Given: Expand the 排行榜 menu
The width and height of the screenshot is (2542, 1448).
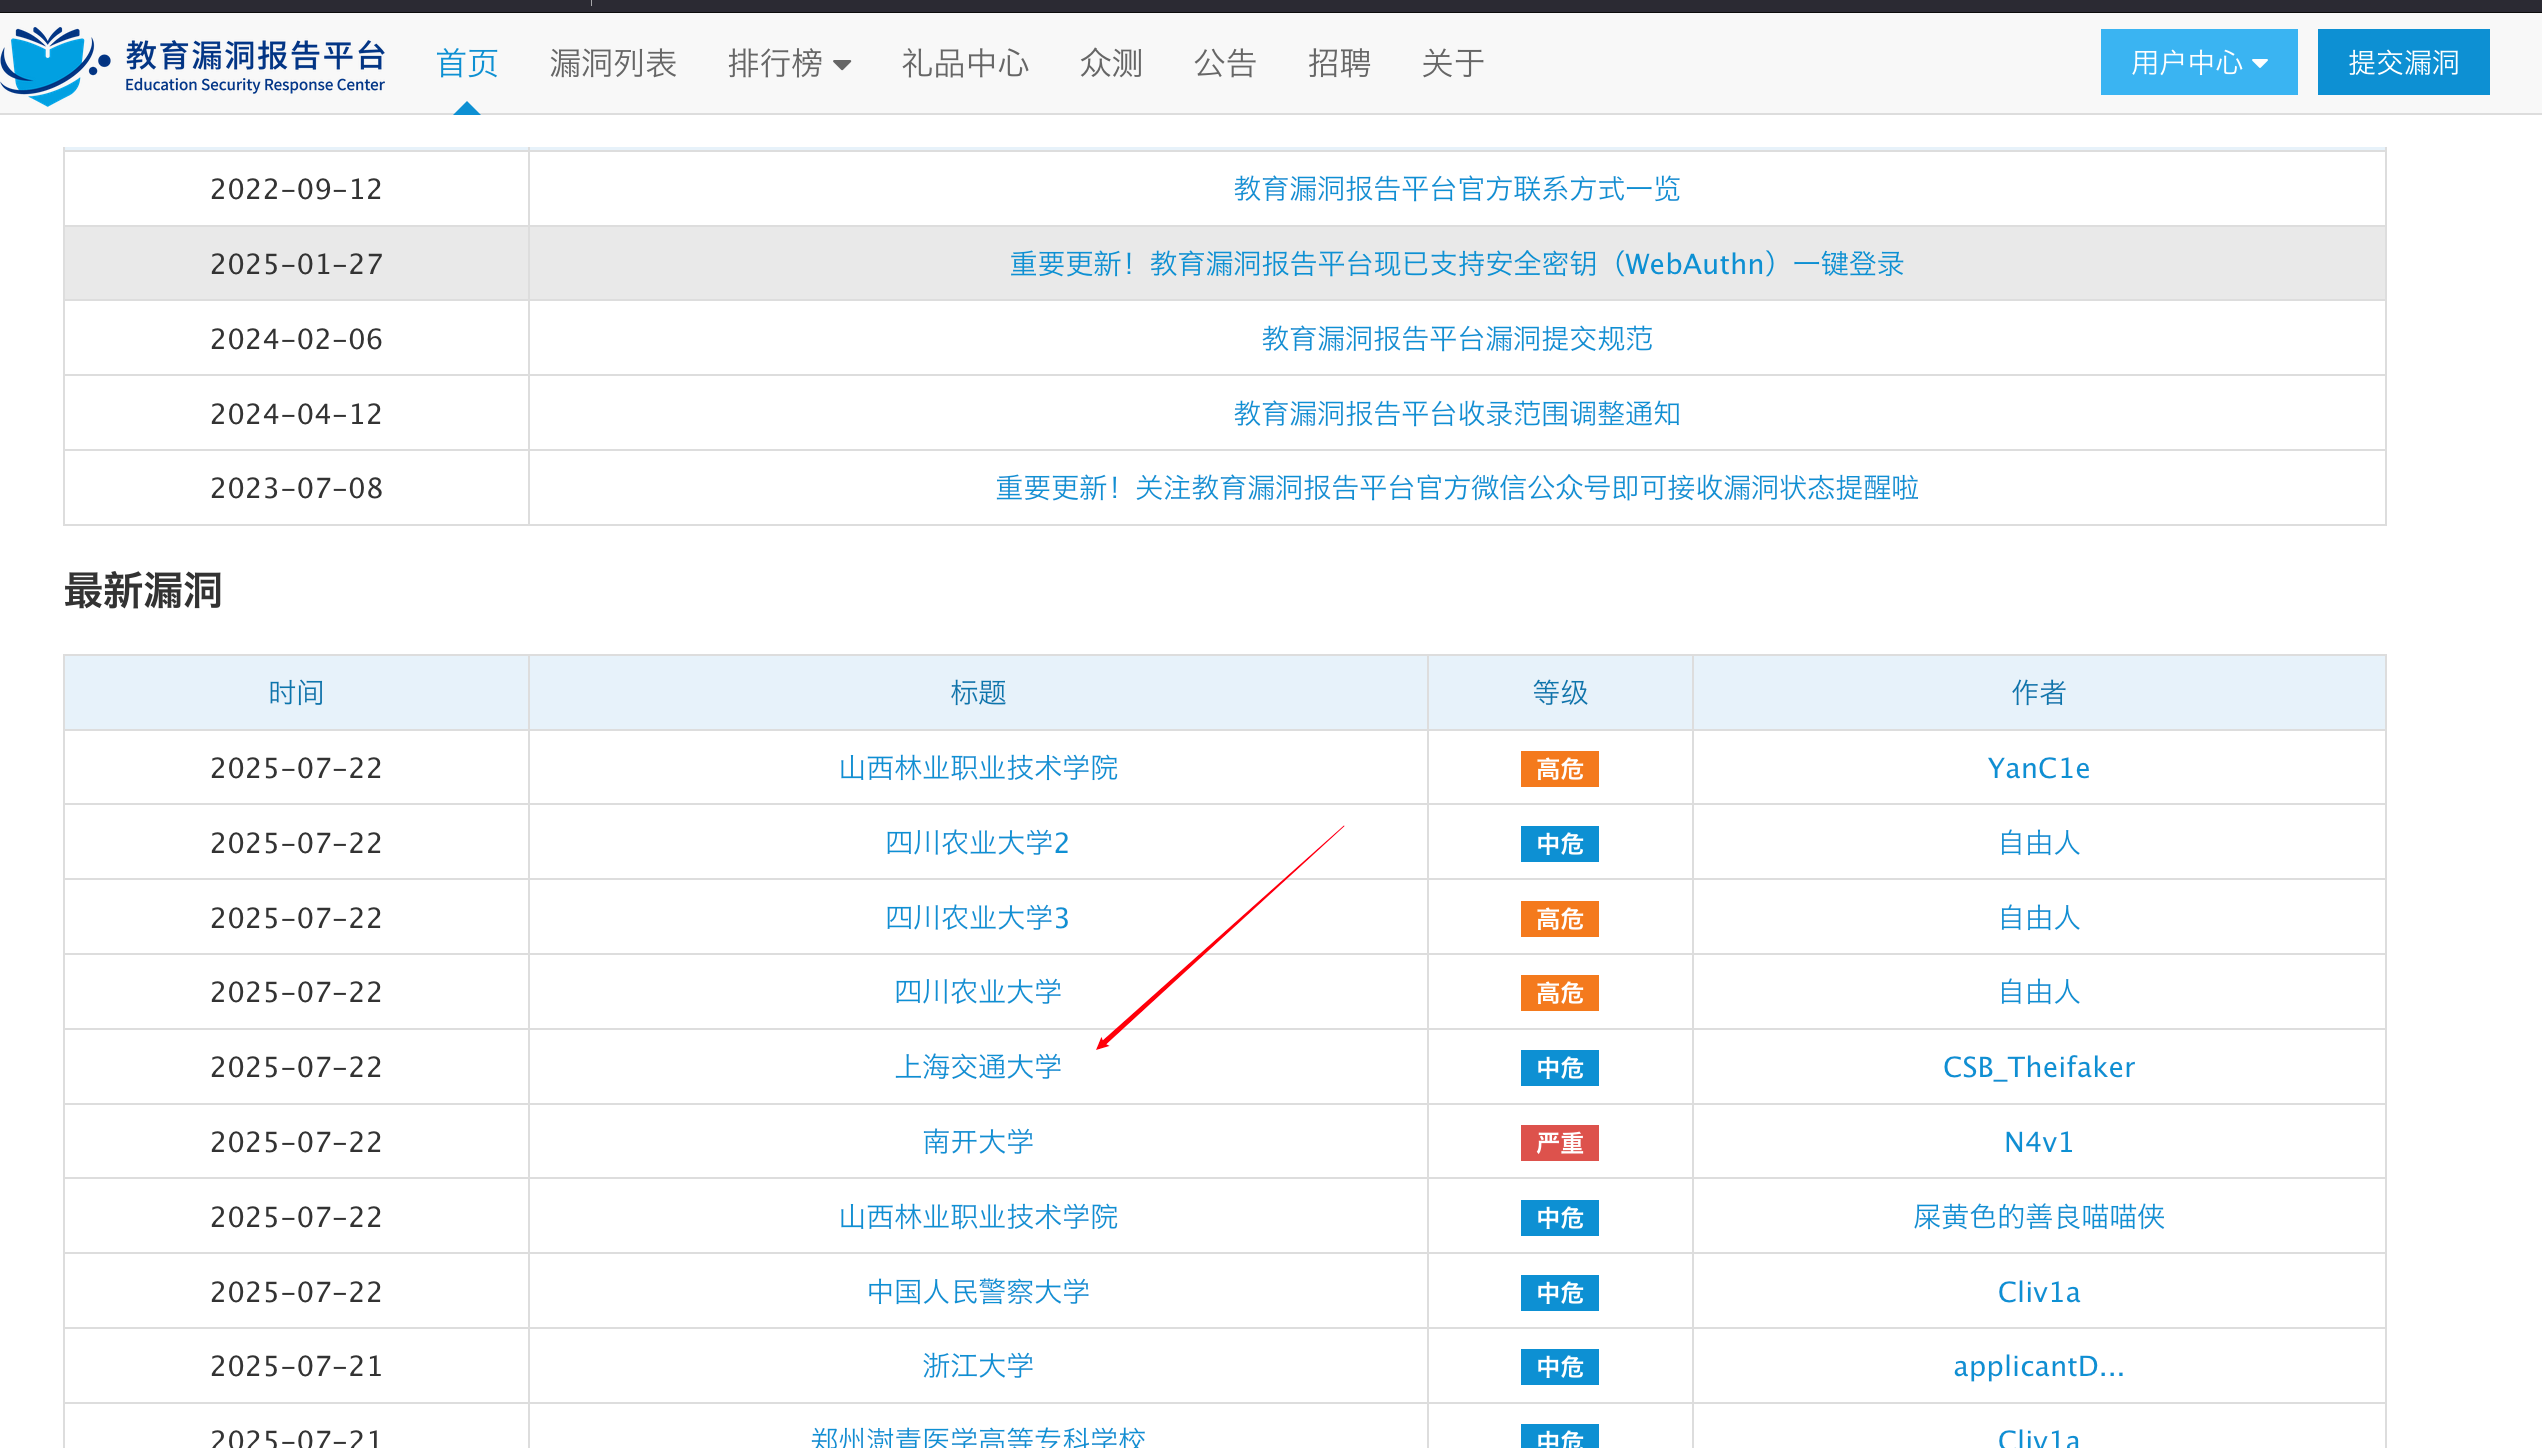Looking at the screenshot, I should click(788, 64).
